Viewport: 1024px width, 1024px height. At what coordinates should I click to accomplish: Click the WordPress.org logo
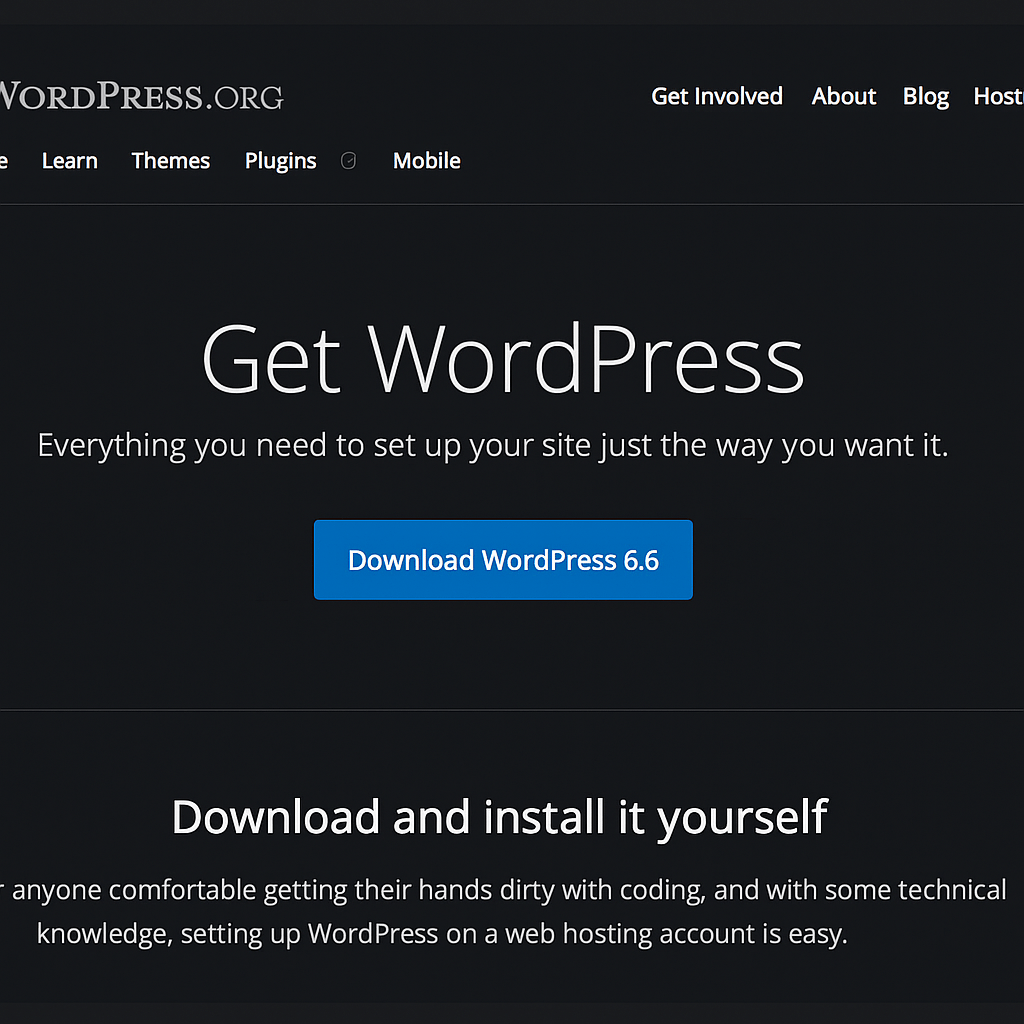[x=140, y=97]
